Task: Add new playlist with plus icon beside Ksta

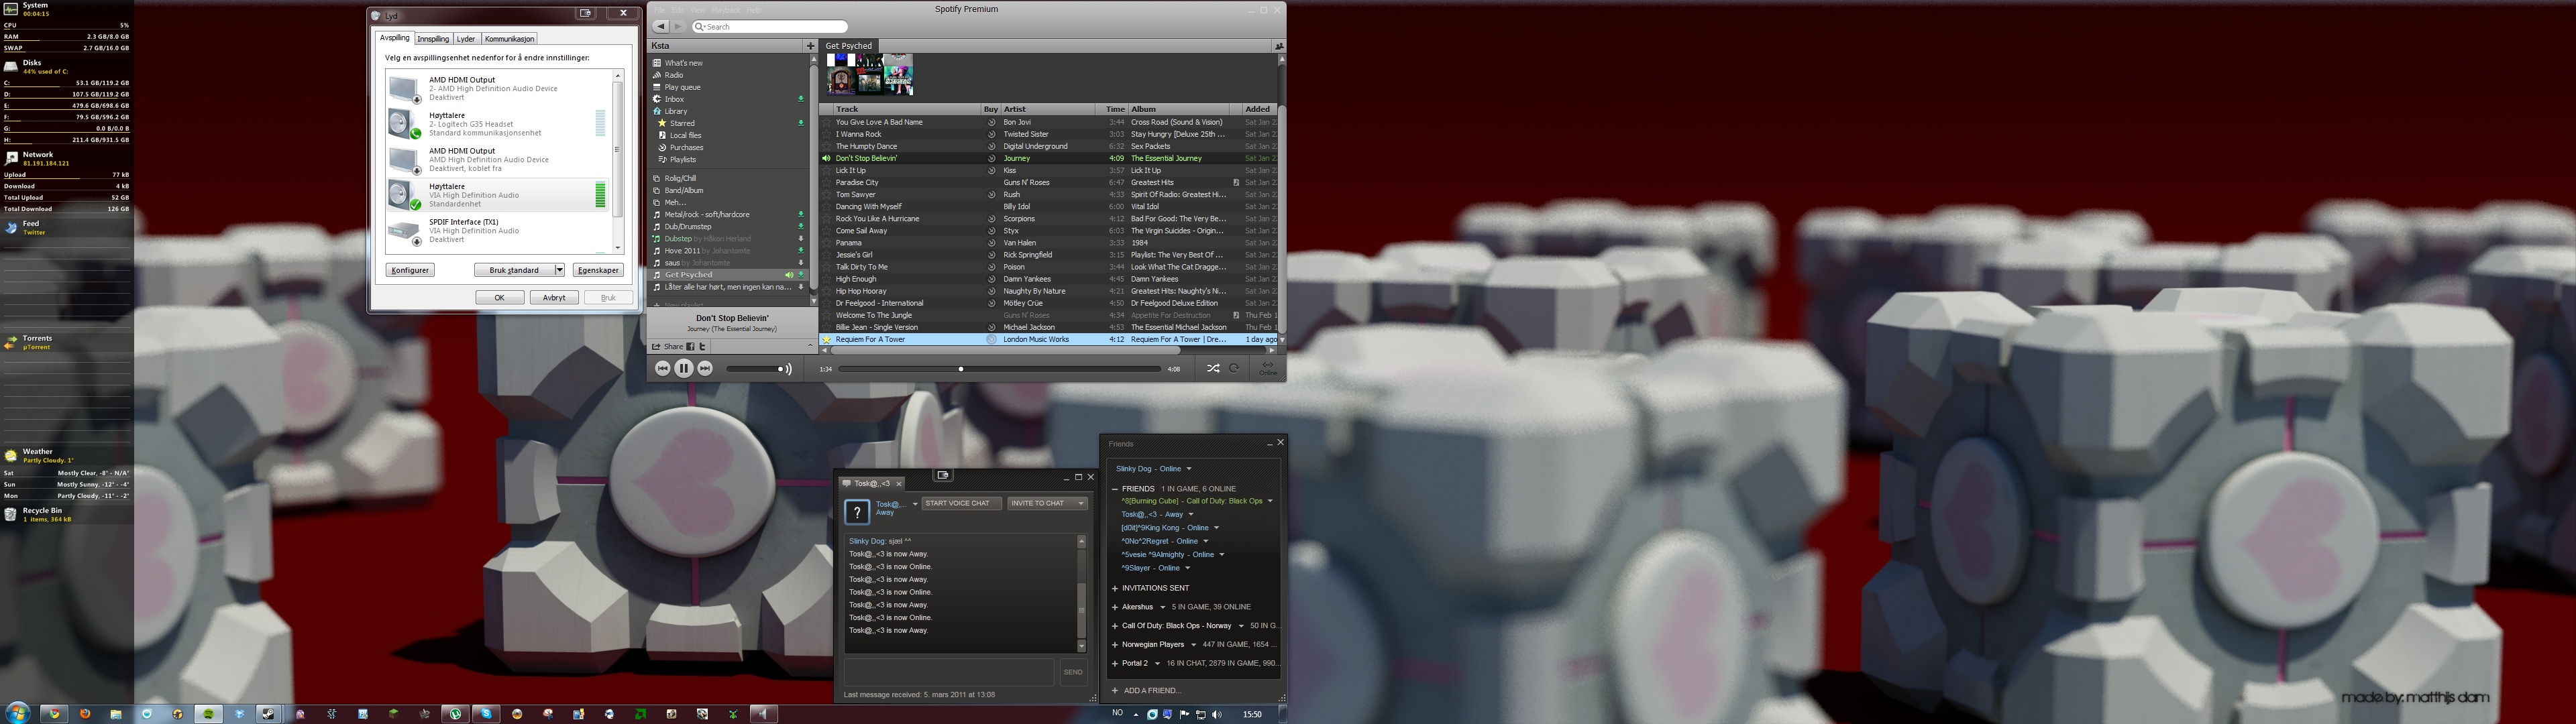Action: (810, 46)
